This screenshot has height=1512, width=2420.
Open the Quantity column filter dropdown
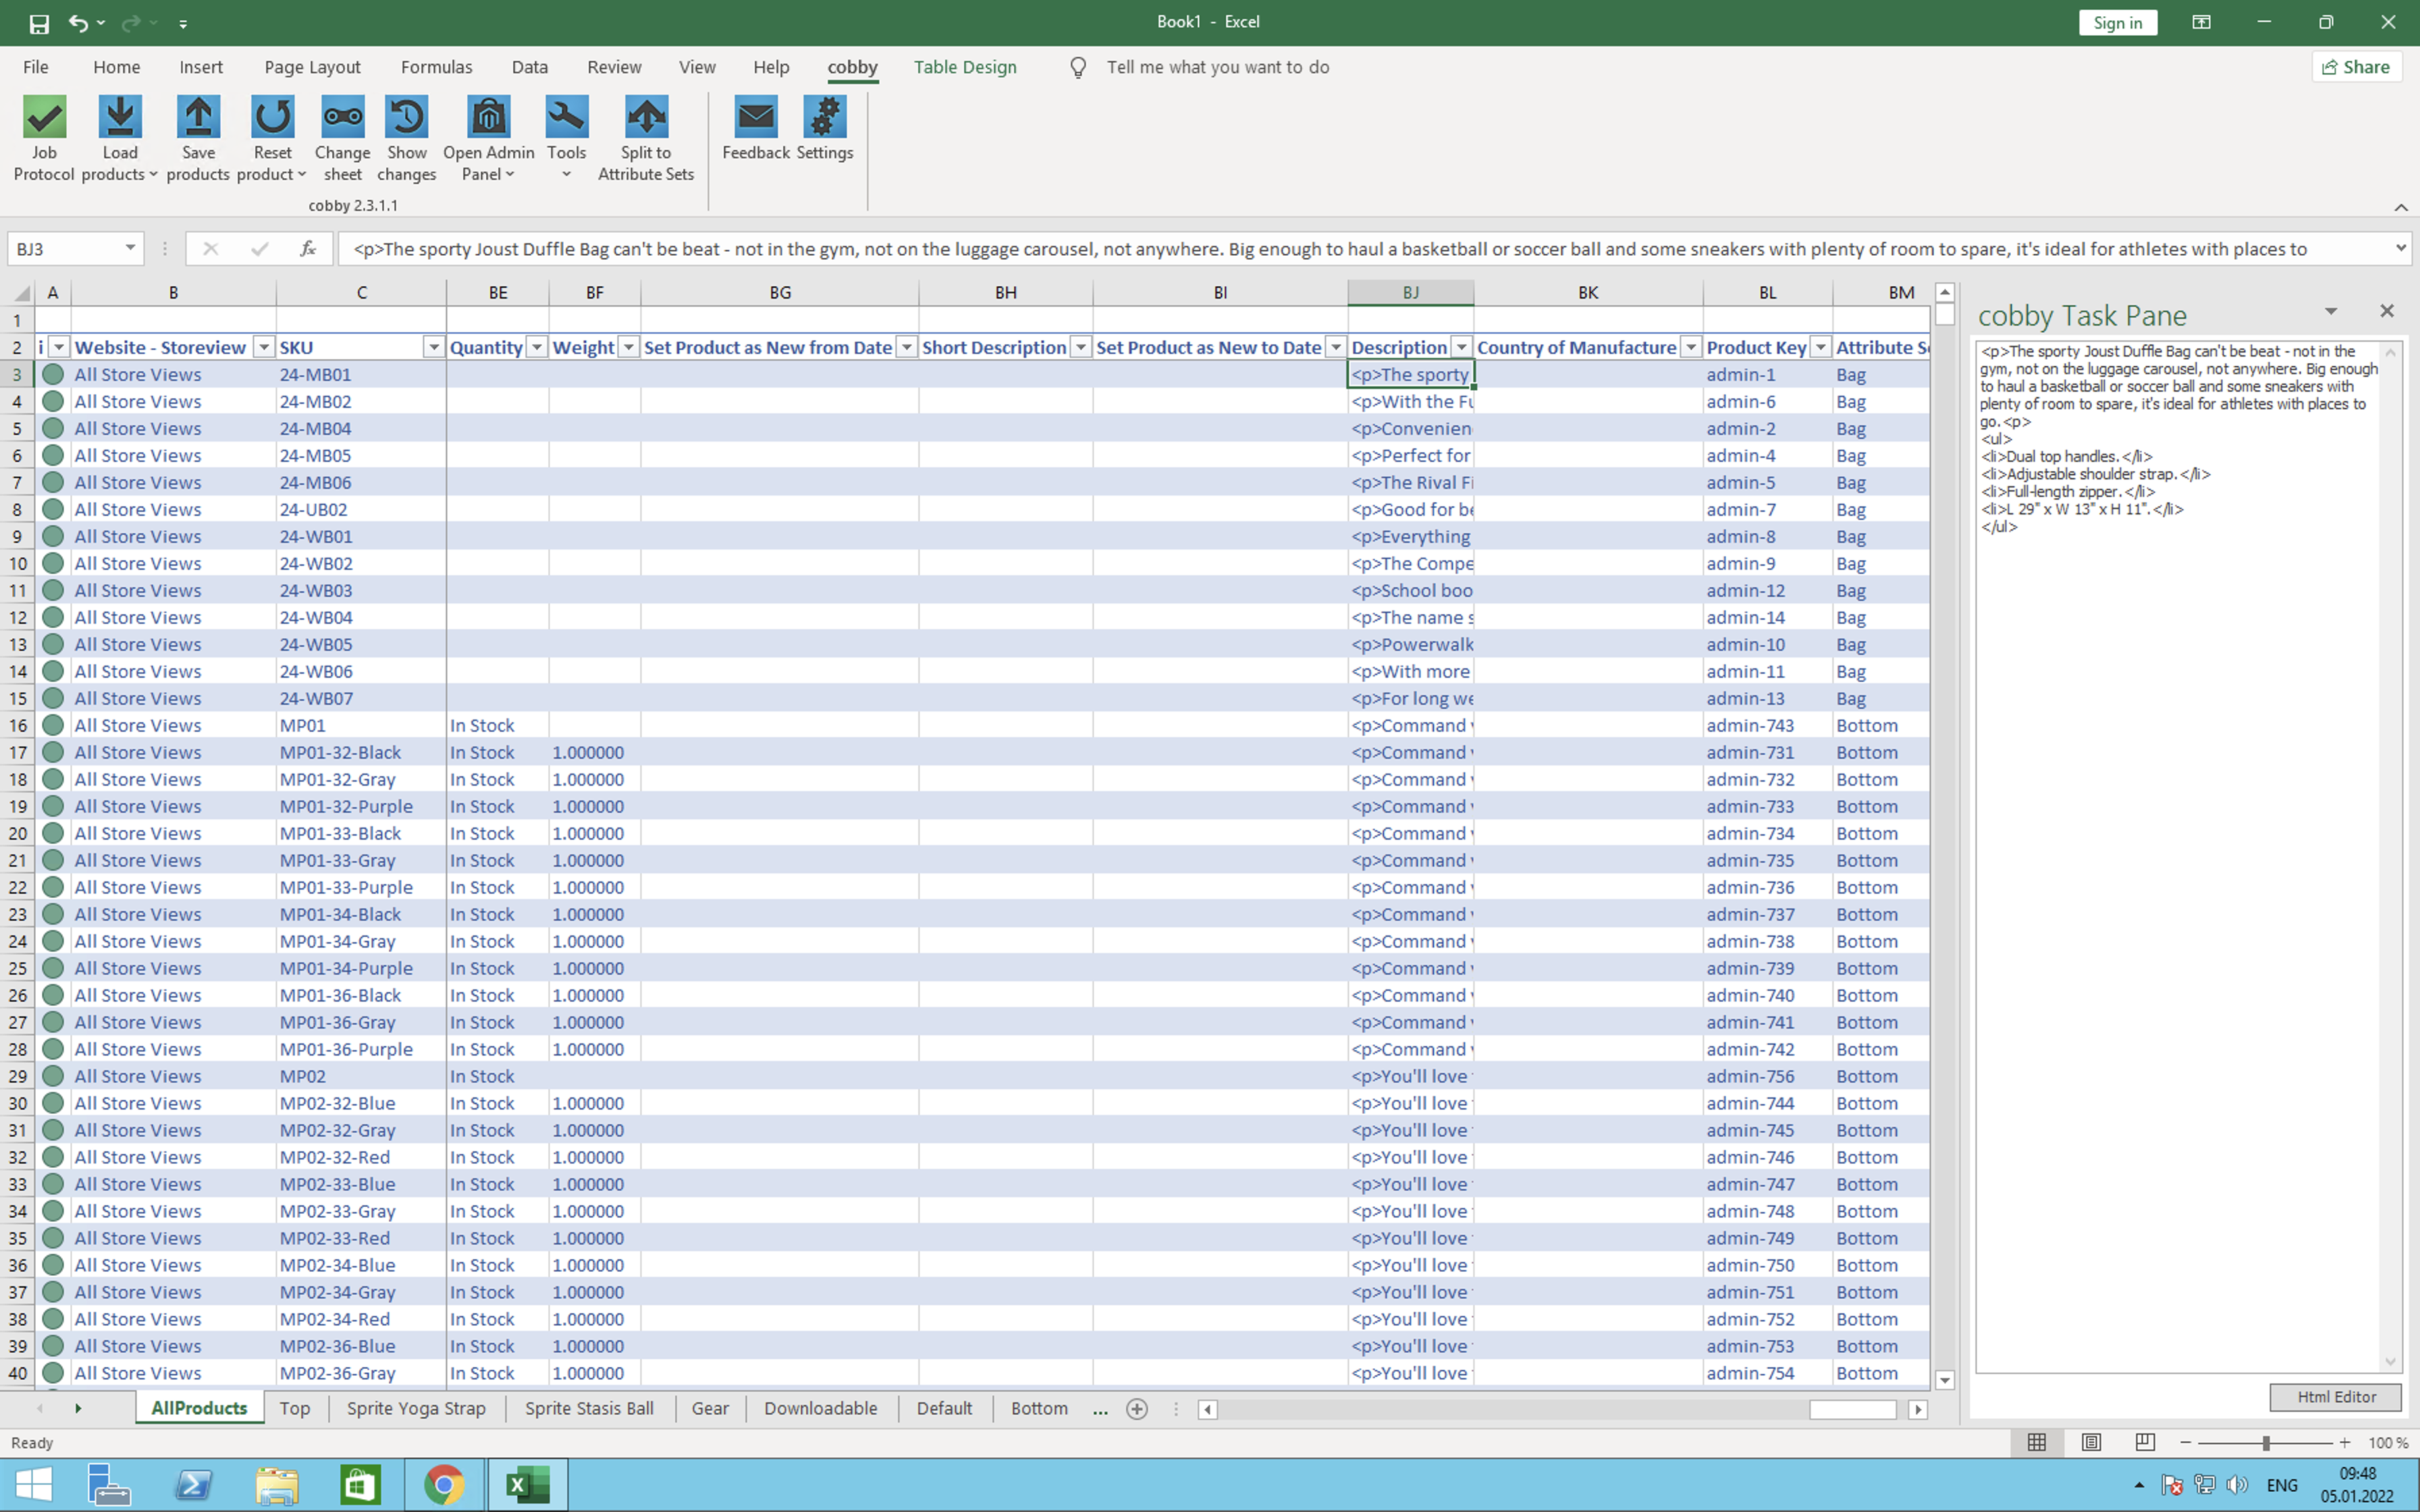coord(537,347)
